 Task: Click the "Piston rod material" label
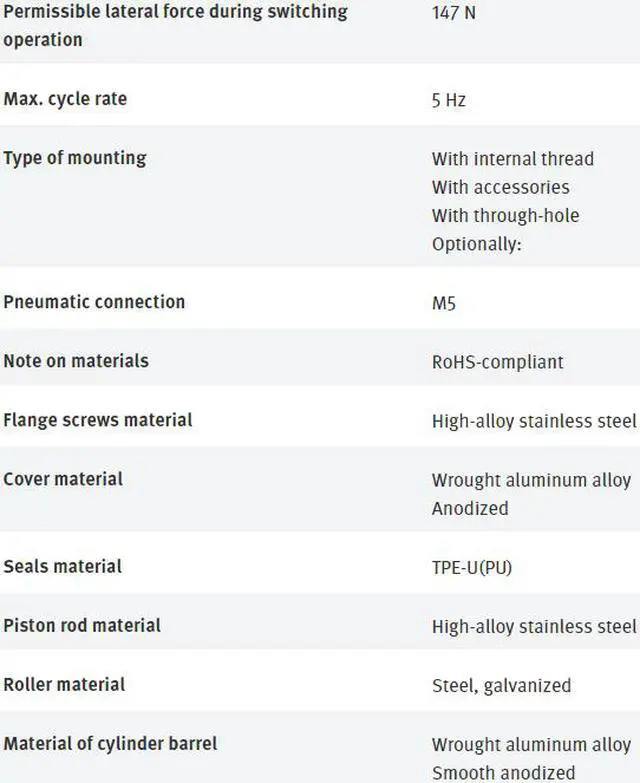[82, 625]
